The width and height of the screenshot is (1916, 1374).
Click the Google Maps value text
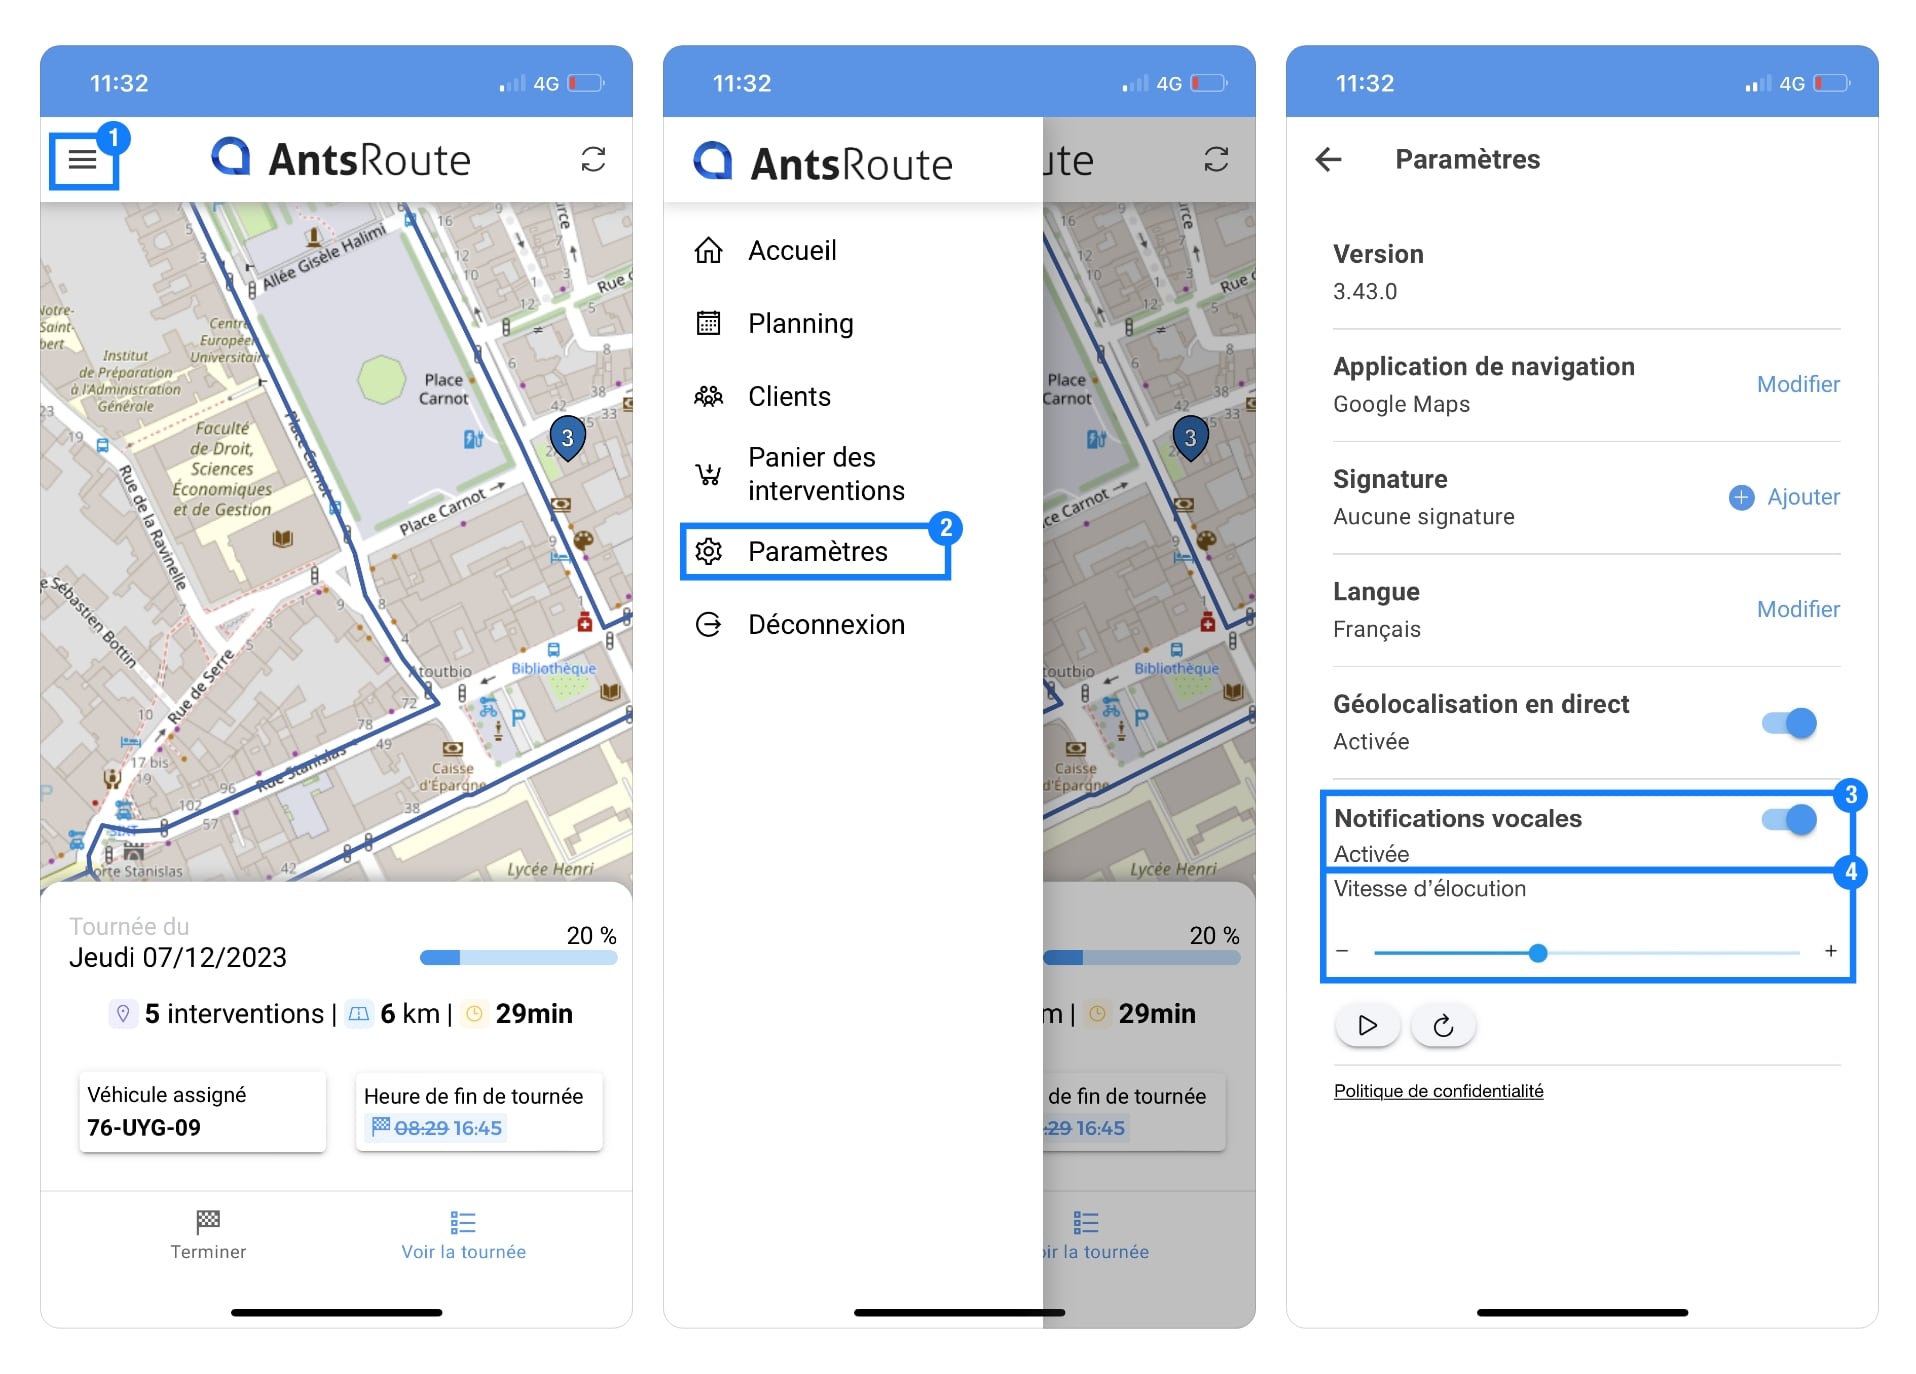pyautogui.click(x=1401, y=405)
